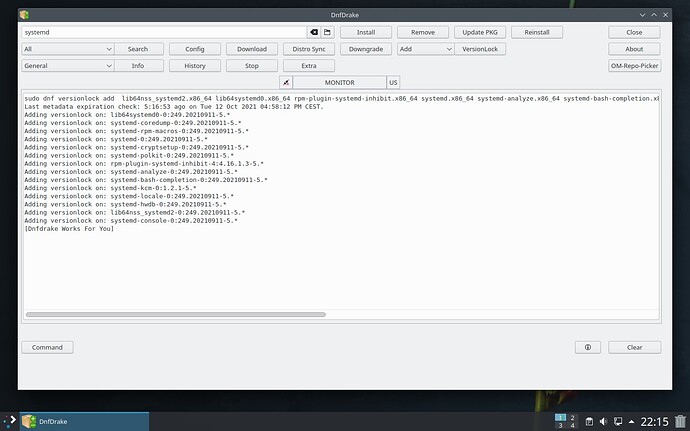Click the Remove button
This screenshot has width=690, height=431.
[423, 32]
